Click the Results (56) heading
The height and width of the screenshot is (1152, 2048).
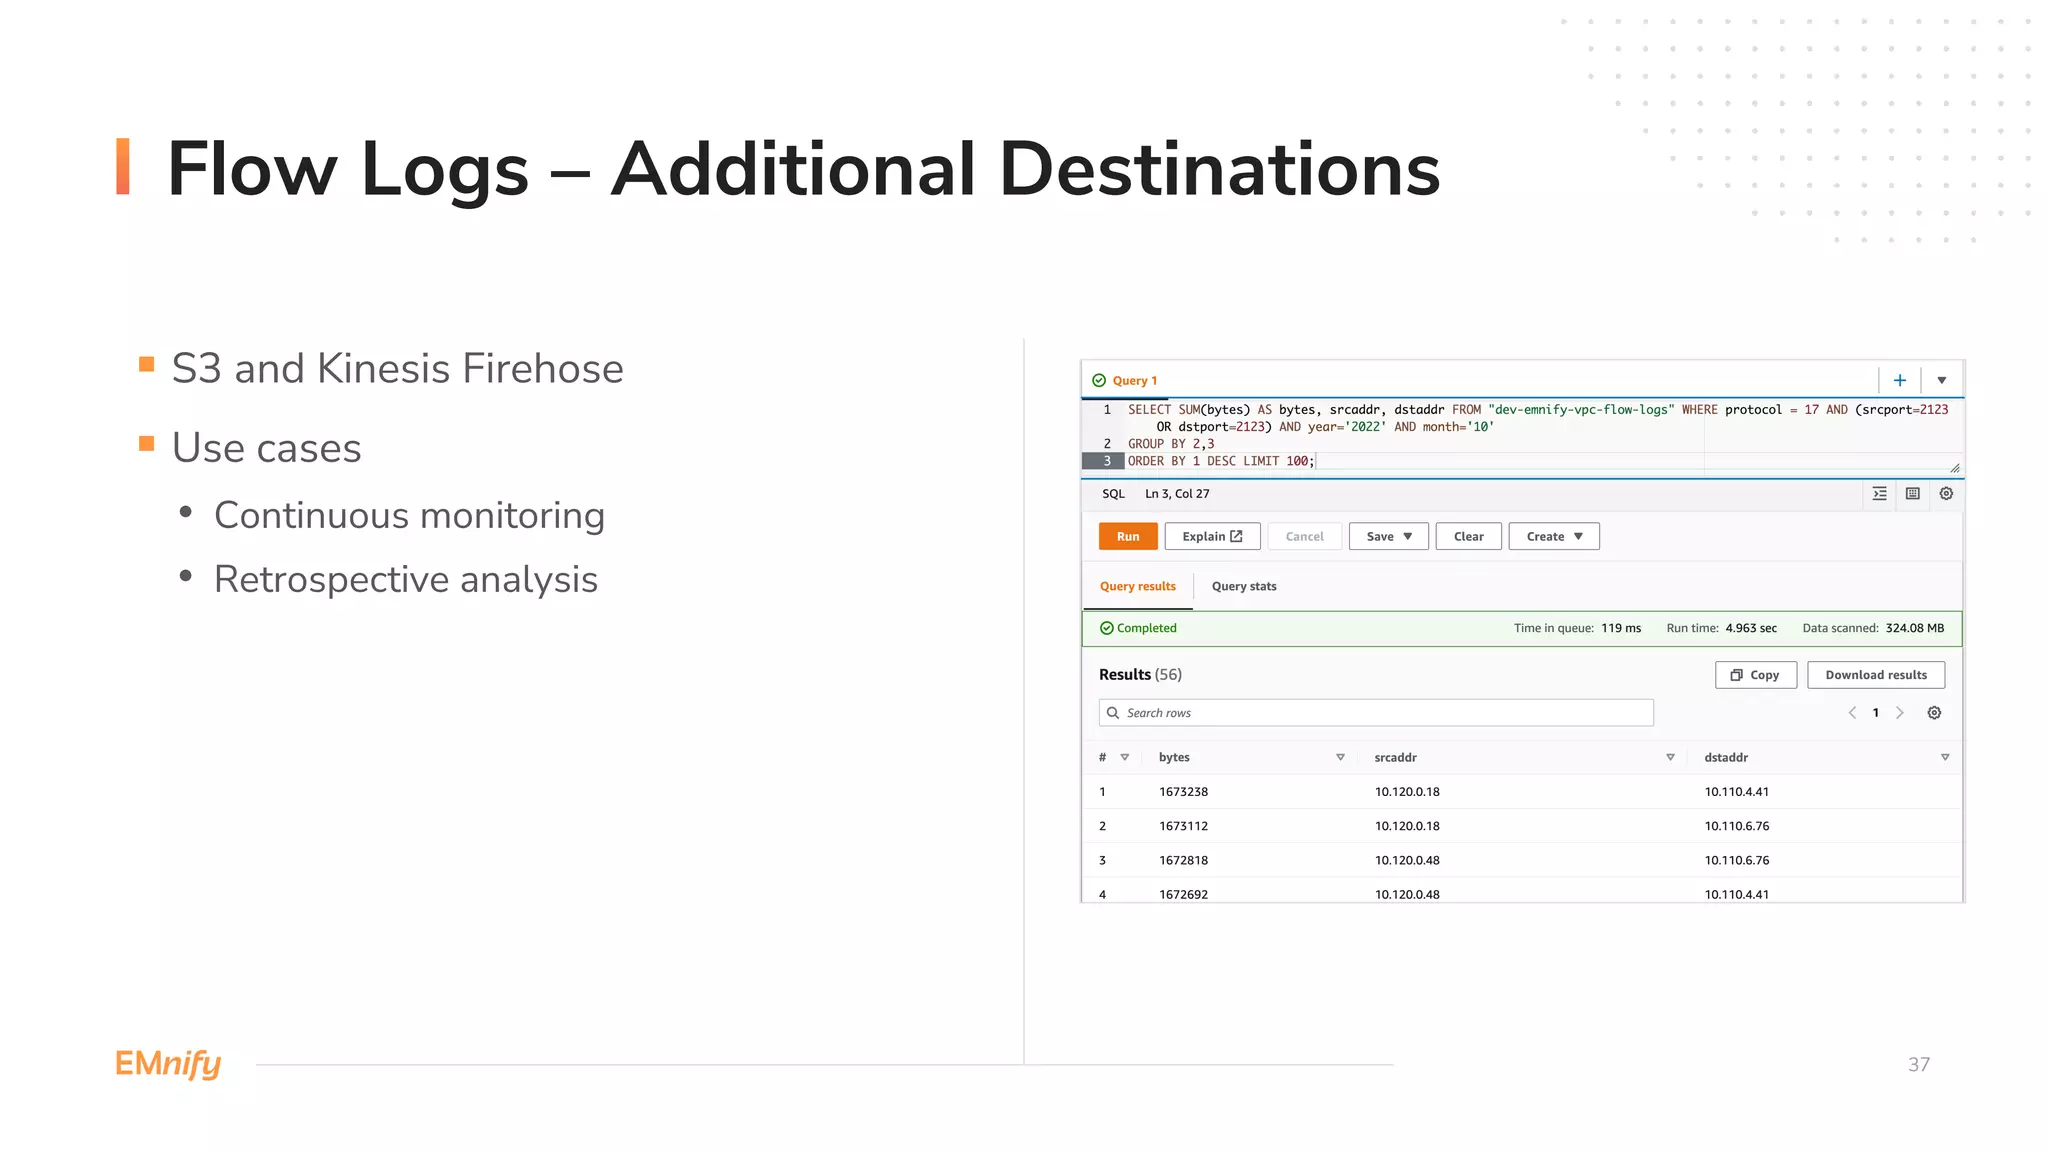coord(1140,675)
